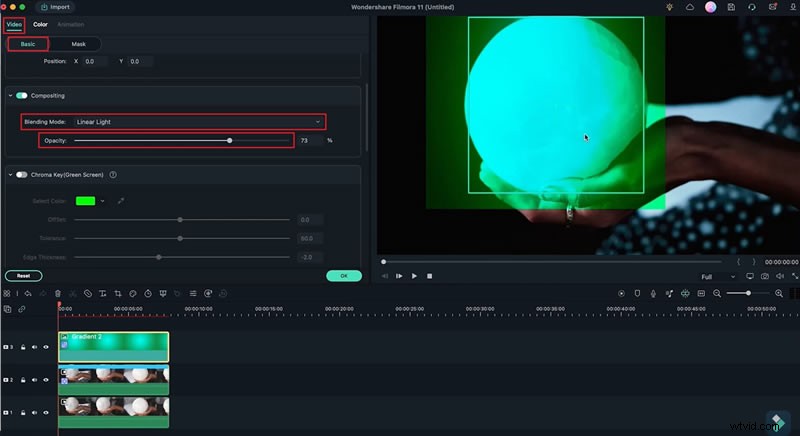
Task: Hide track 1 with its eye icon
Action: click(46, 413)
